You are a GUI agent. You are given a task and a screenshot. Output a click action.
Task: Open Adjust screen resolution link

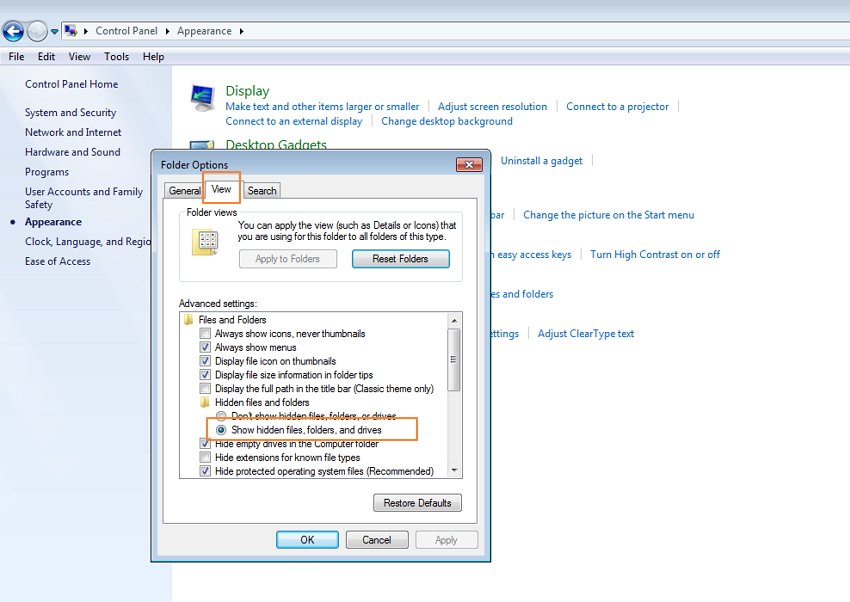tap(492, 107)
